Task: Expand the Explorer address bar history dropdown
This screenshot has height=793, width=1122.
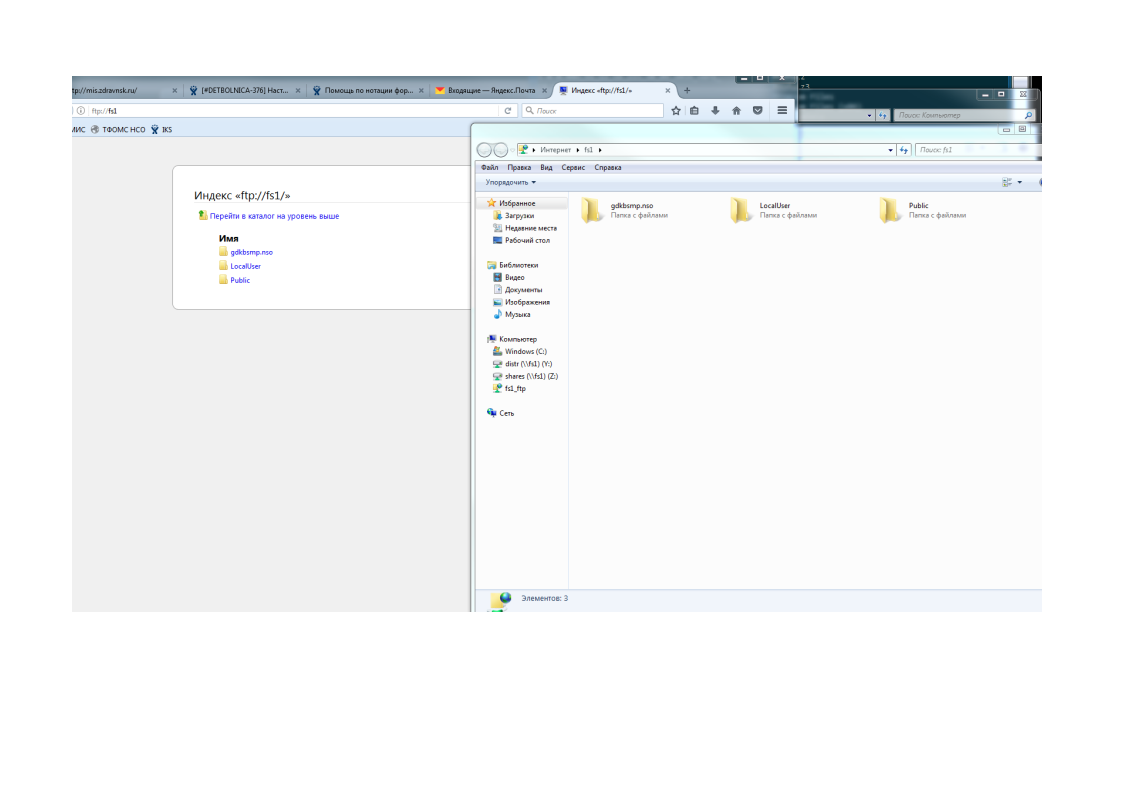Action: (891, 150)
